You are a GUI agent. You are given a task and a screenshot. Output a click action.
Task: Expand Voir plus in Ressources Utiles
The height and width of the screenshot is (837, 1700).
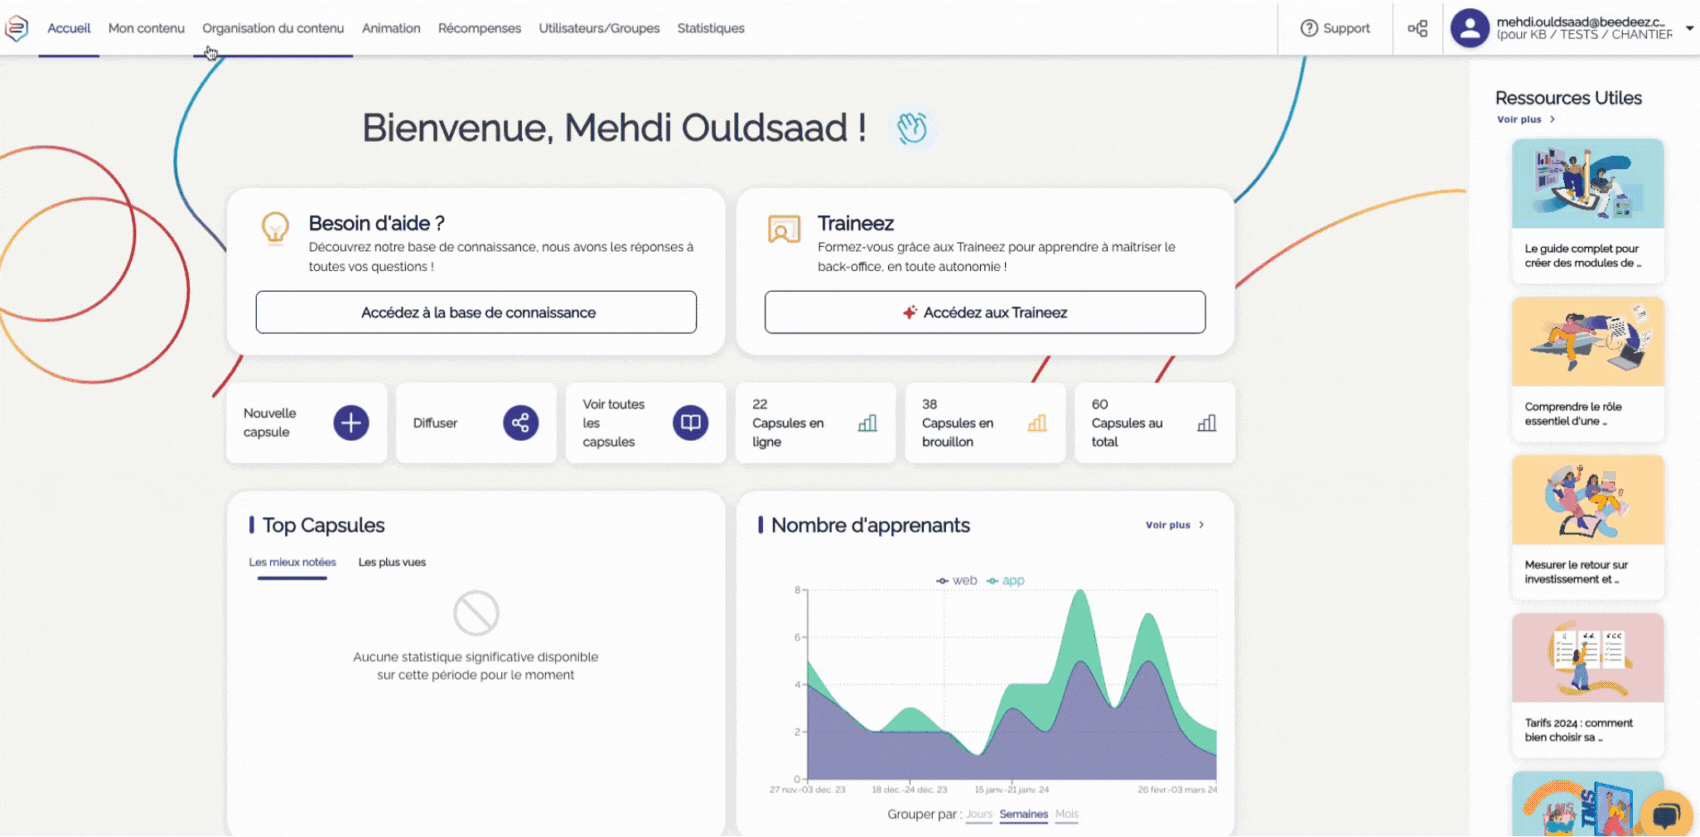1525,120
